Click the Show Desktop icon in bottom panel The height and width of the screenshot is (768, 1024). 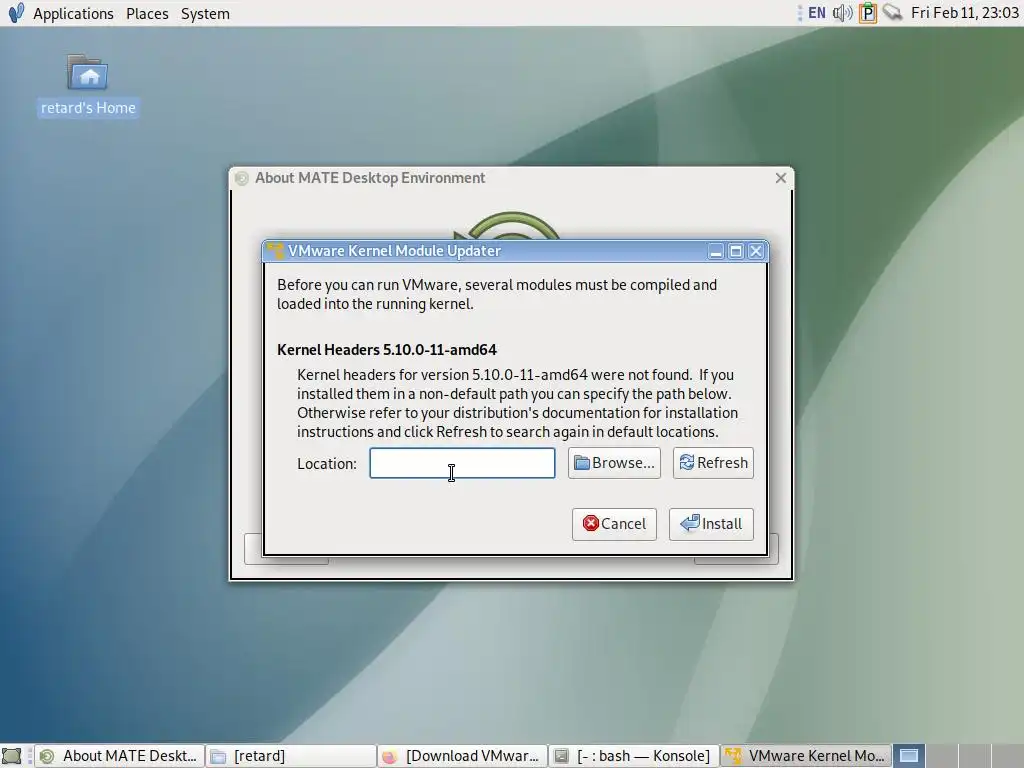click(x=12, y=756)
